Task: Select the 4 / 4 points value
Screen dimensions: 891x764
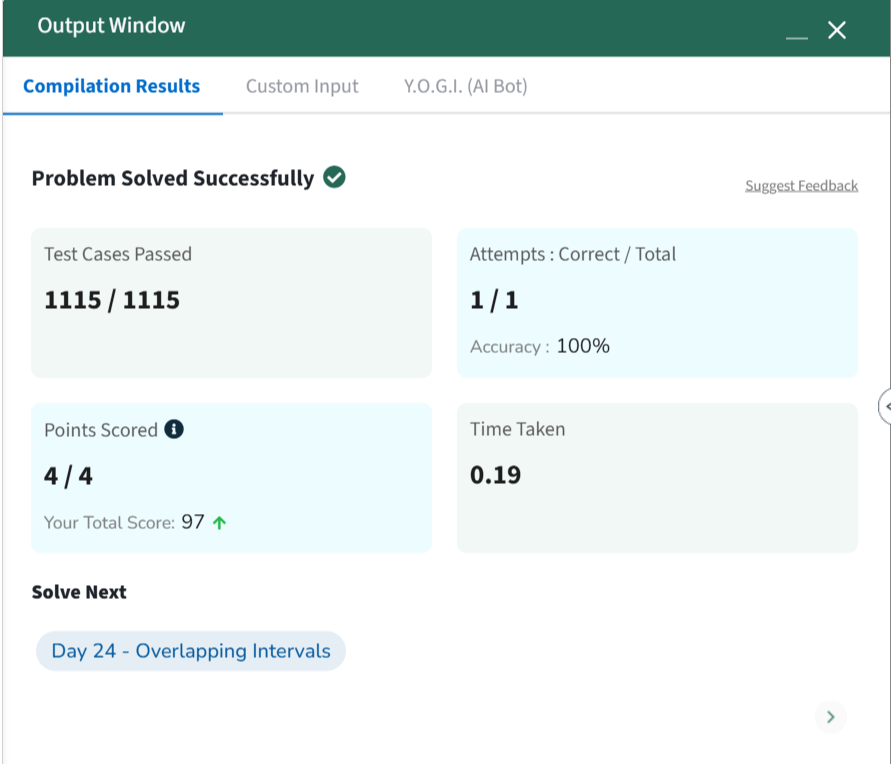Action: coord(68,476)
